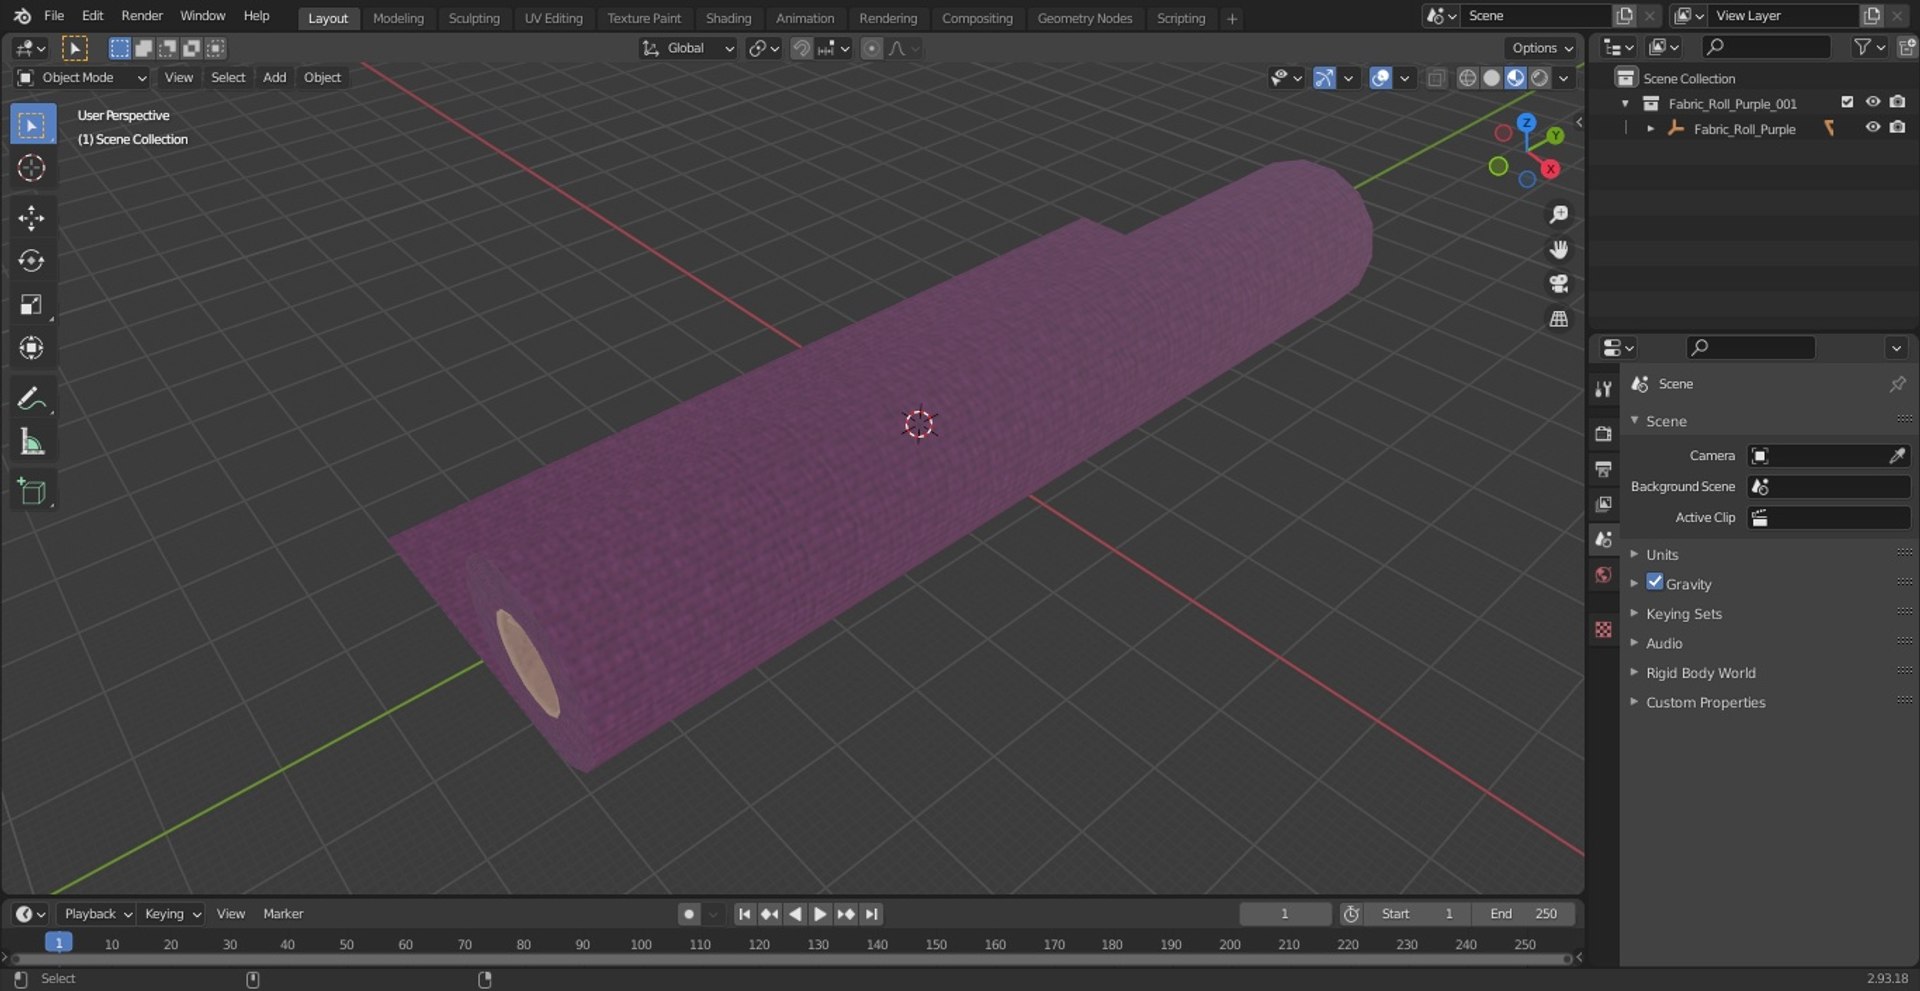Click the Marker menu in timeline
1920x991 pixels.
[x=283, y=914]
